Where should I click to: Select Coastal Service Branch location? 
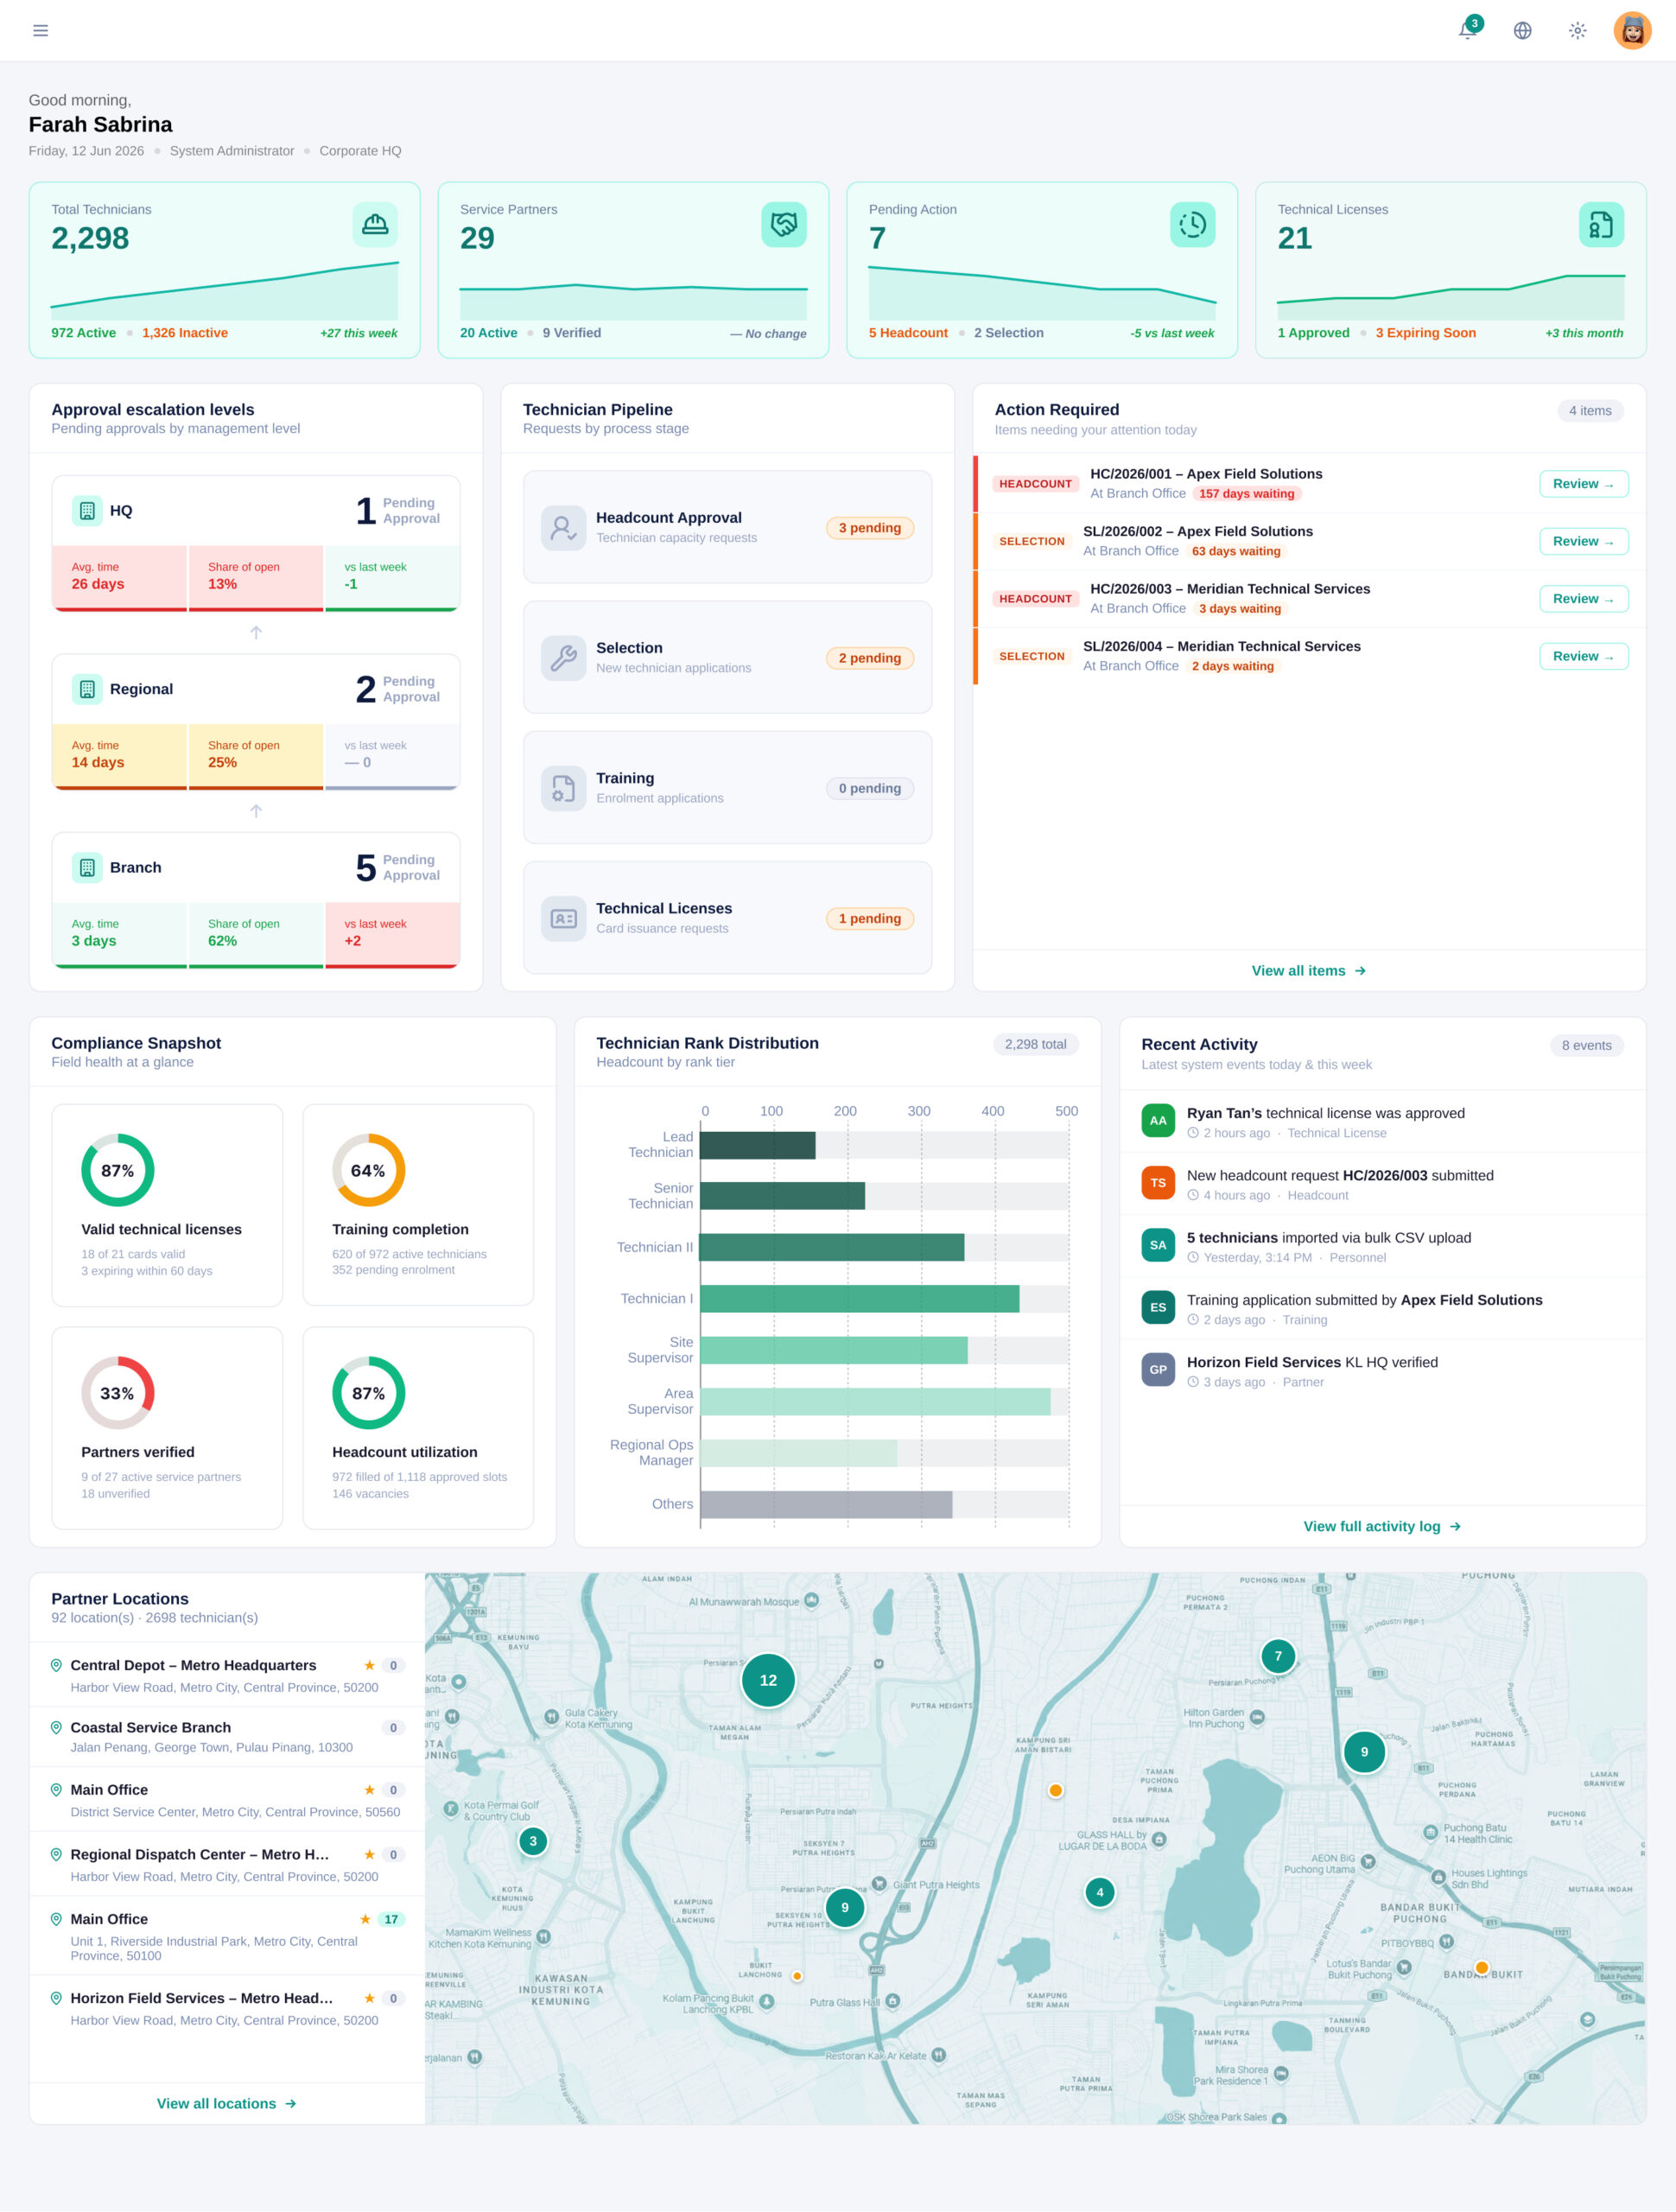[x=227, y=1737]
